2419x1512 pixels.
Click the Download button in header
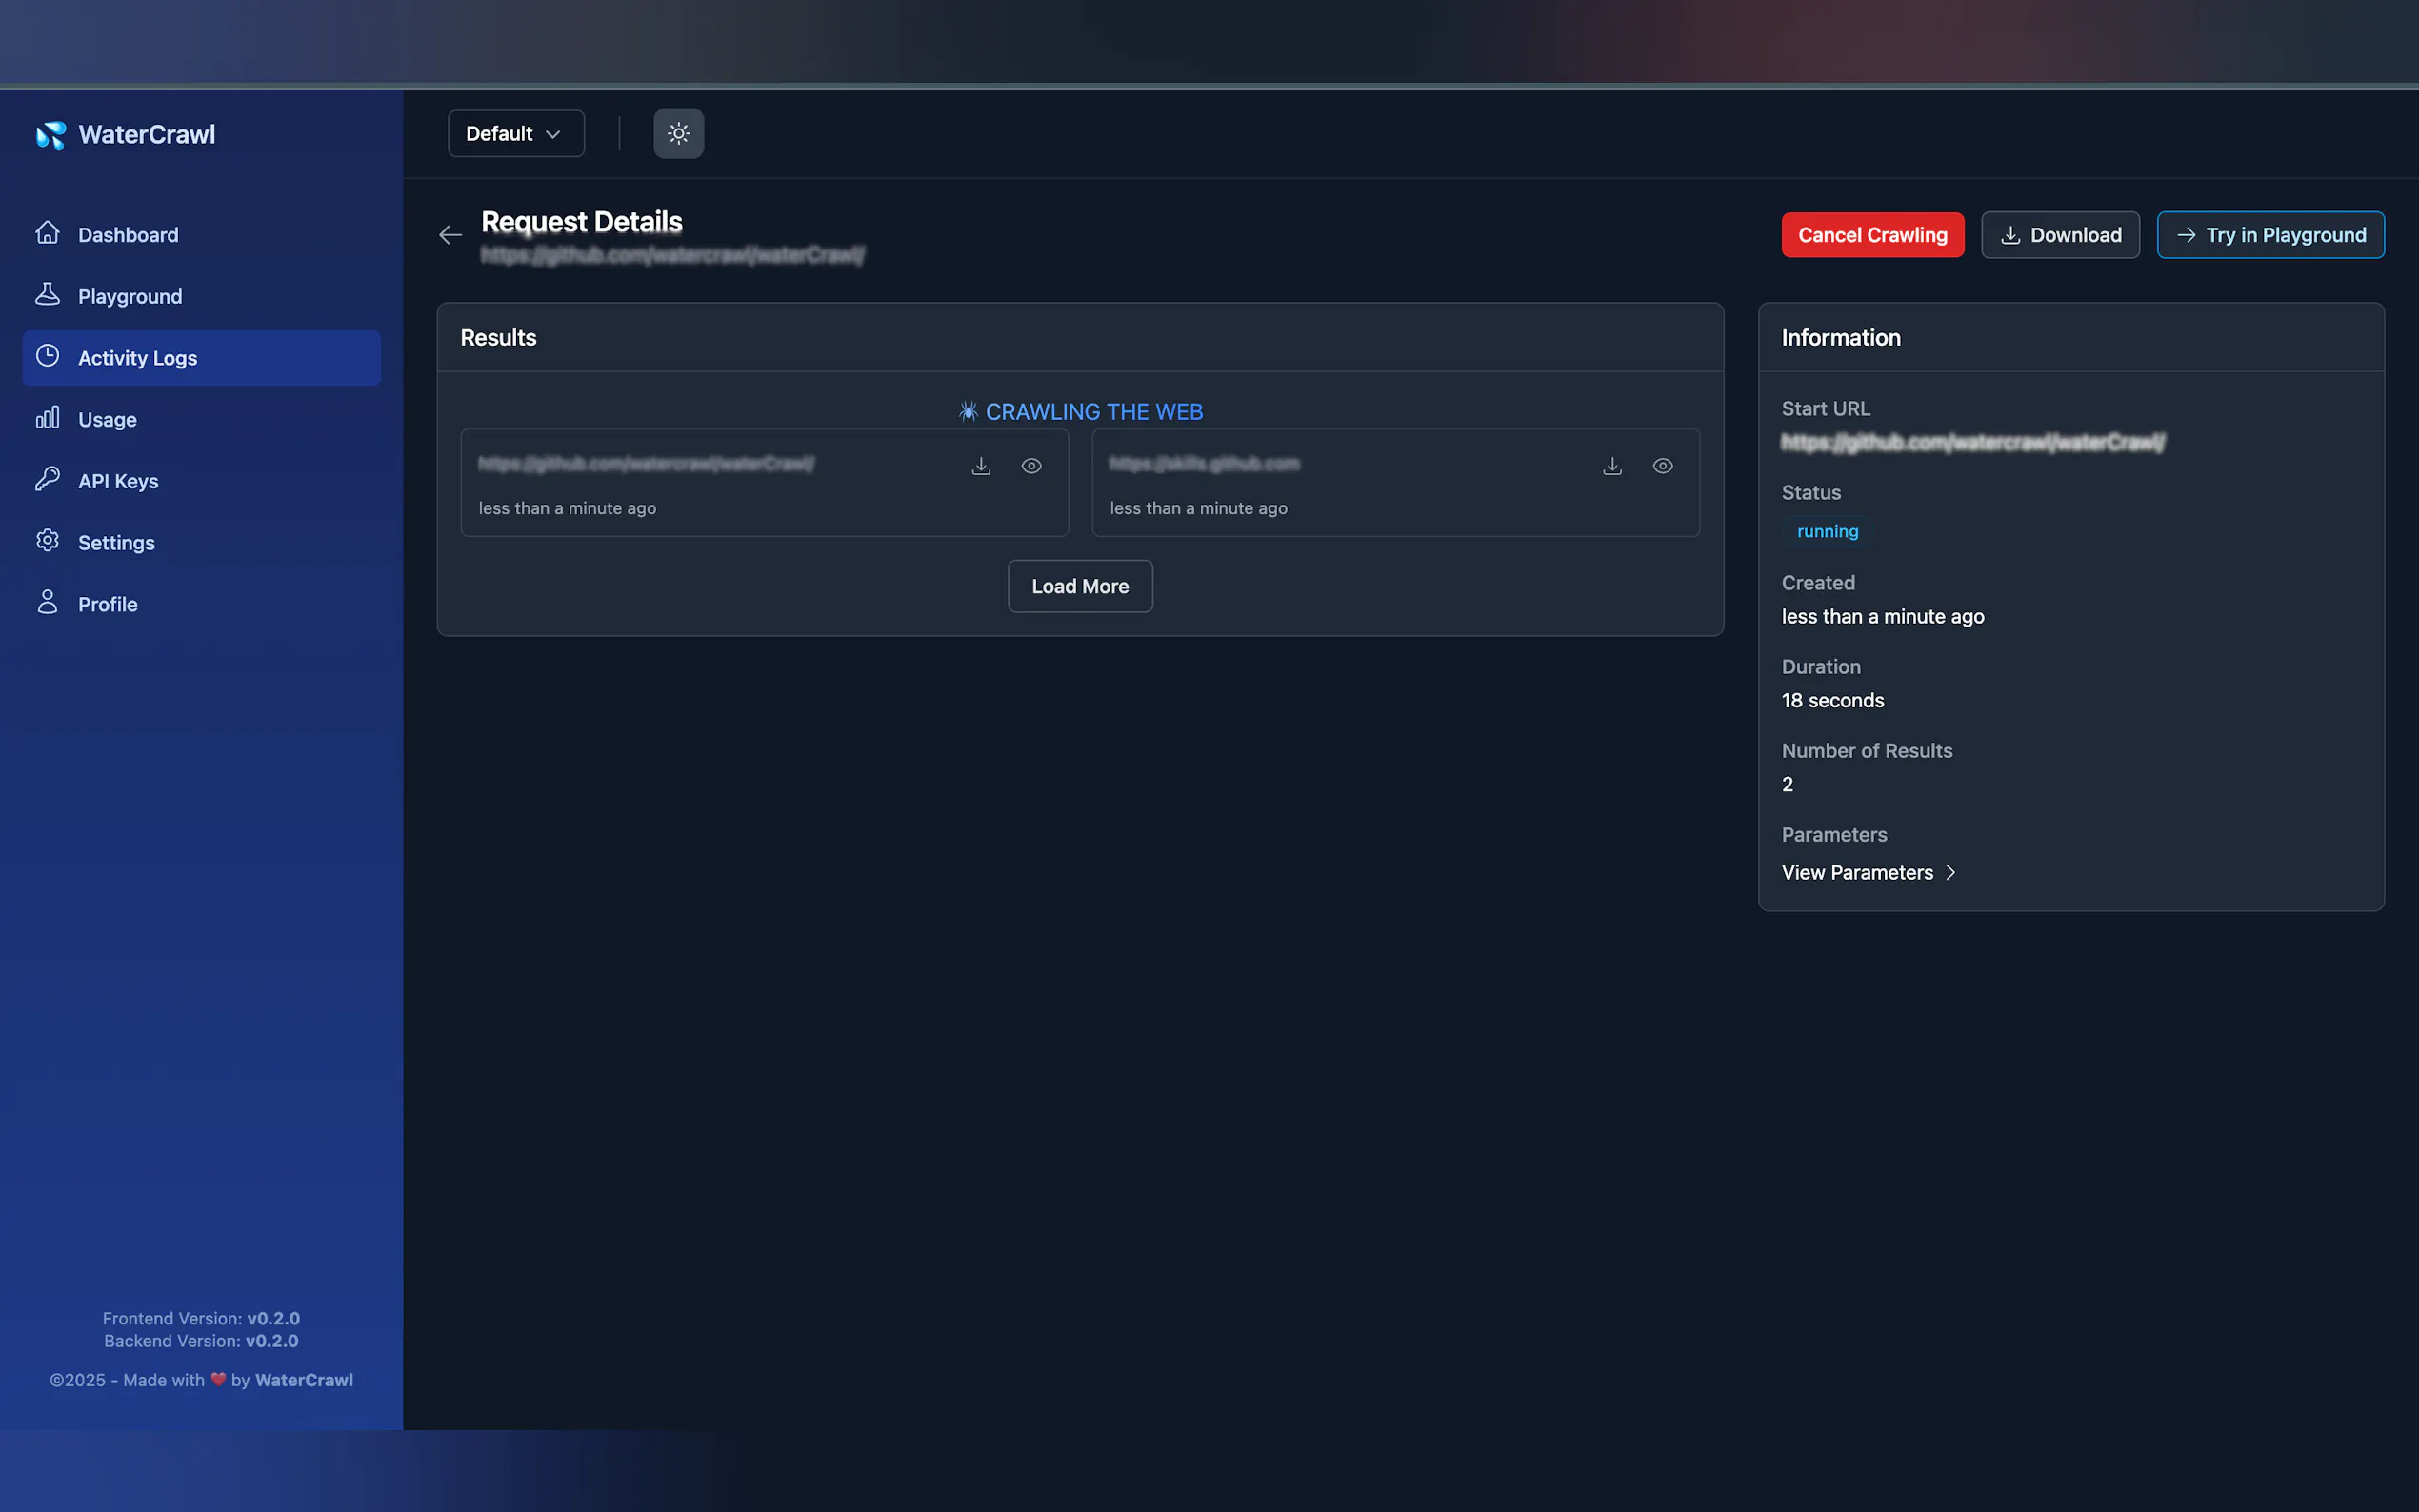pyautogui.click(x=2060, y=235)
